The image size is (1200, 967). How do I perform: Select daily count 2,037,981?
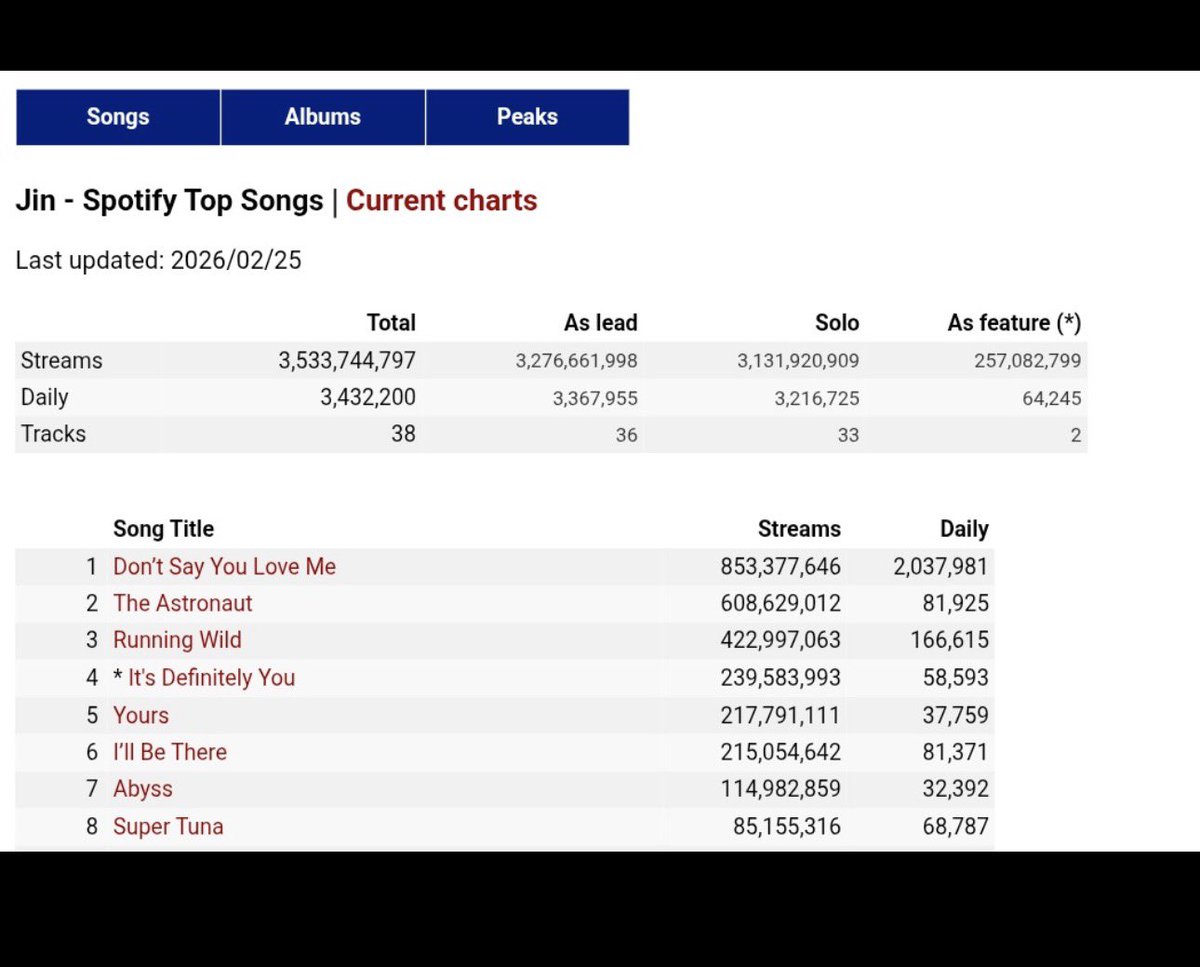(x=940, y=566)
